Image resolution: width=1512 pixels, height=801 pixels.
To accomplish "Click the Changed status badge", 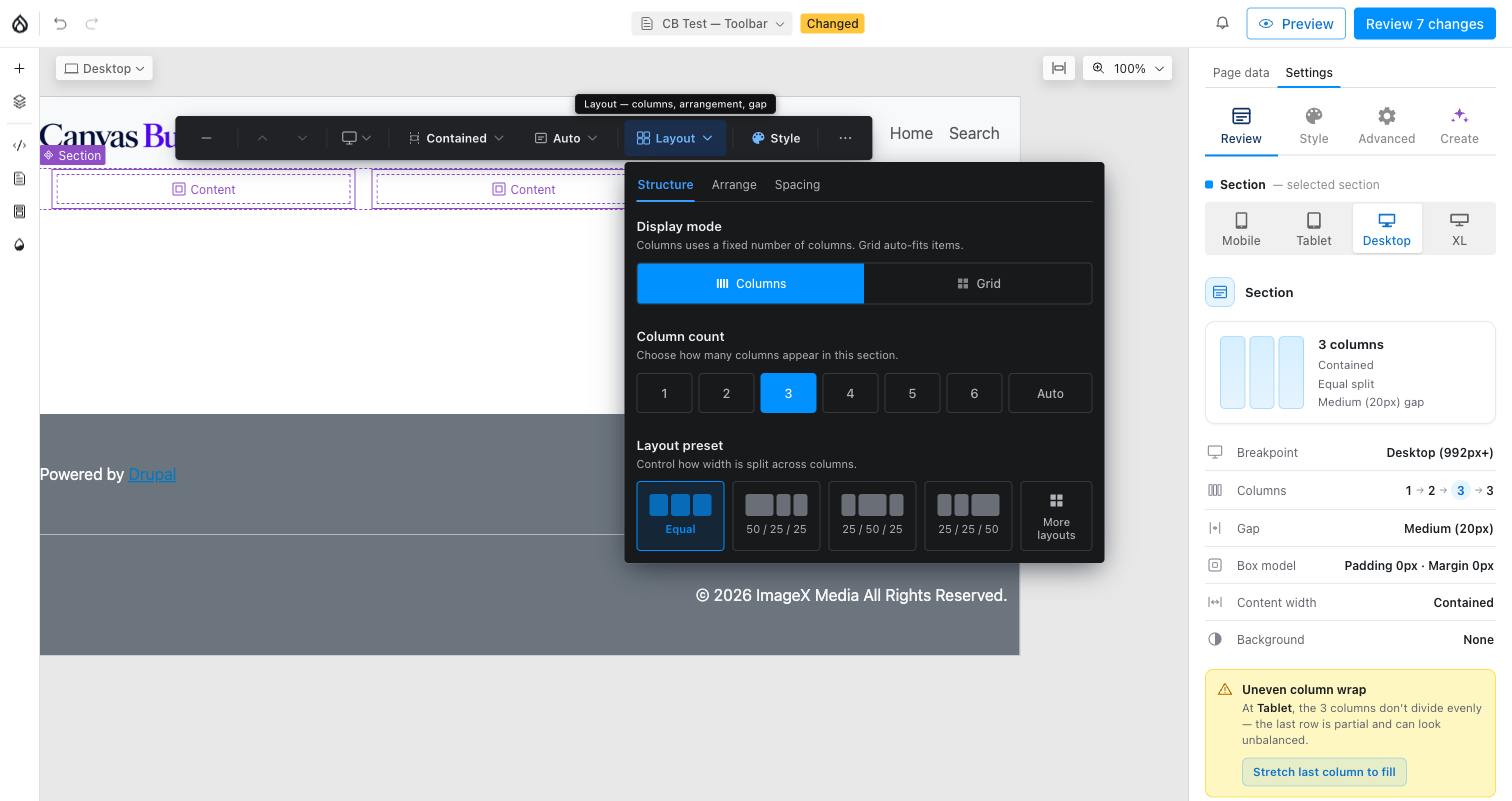I will coord(832,23).
